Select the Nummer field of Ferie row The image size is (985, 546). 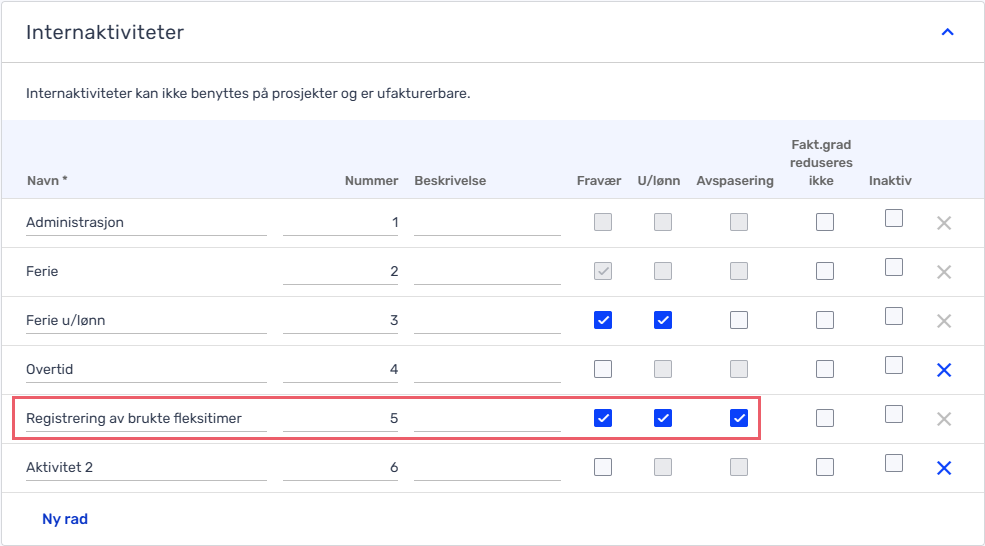340,271
